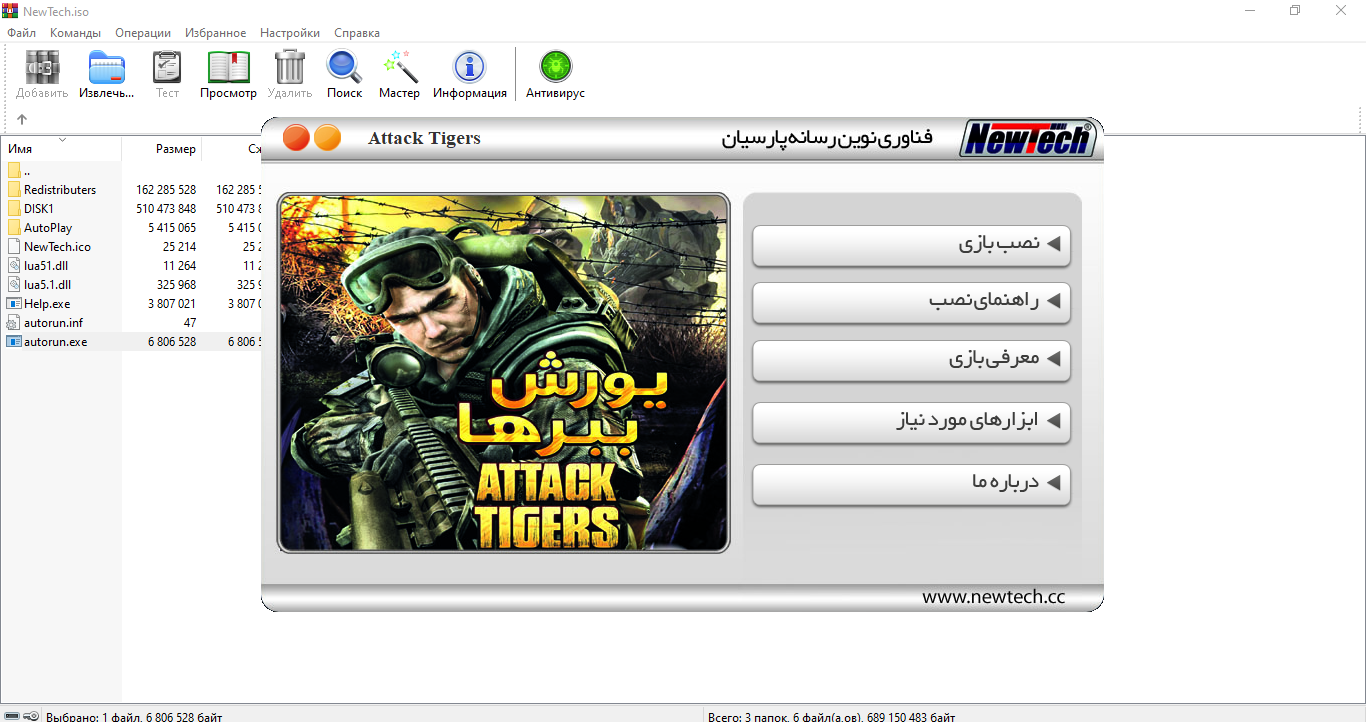Click the orange round button in Attack Tigers window
This screenshot has height=722, width=1366.
pos(327,138)
